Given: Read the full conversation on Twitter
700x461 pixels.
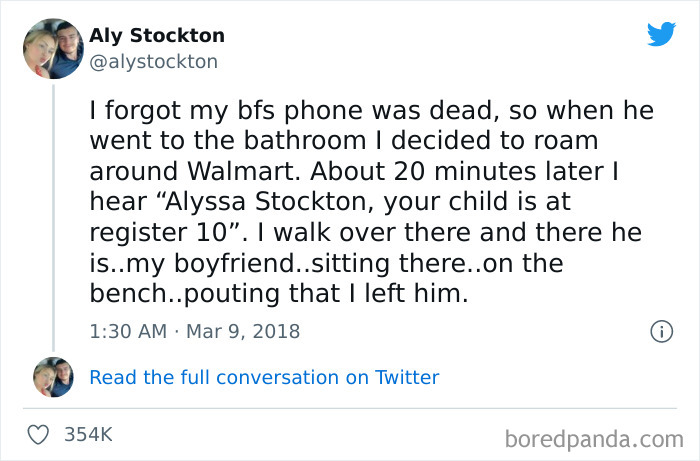Looking at the screenshot, I should pyautogui.click(x=264, y=377).
